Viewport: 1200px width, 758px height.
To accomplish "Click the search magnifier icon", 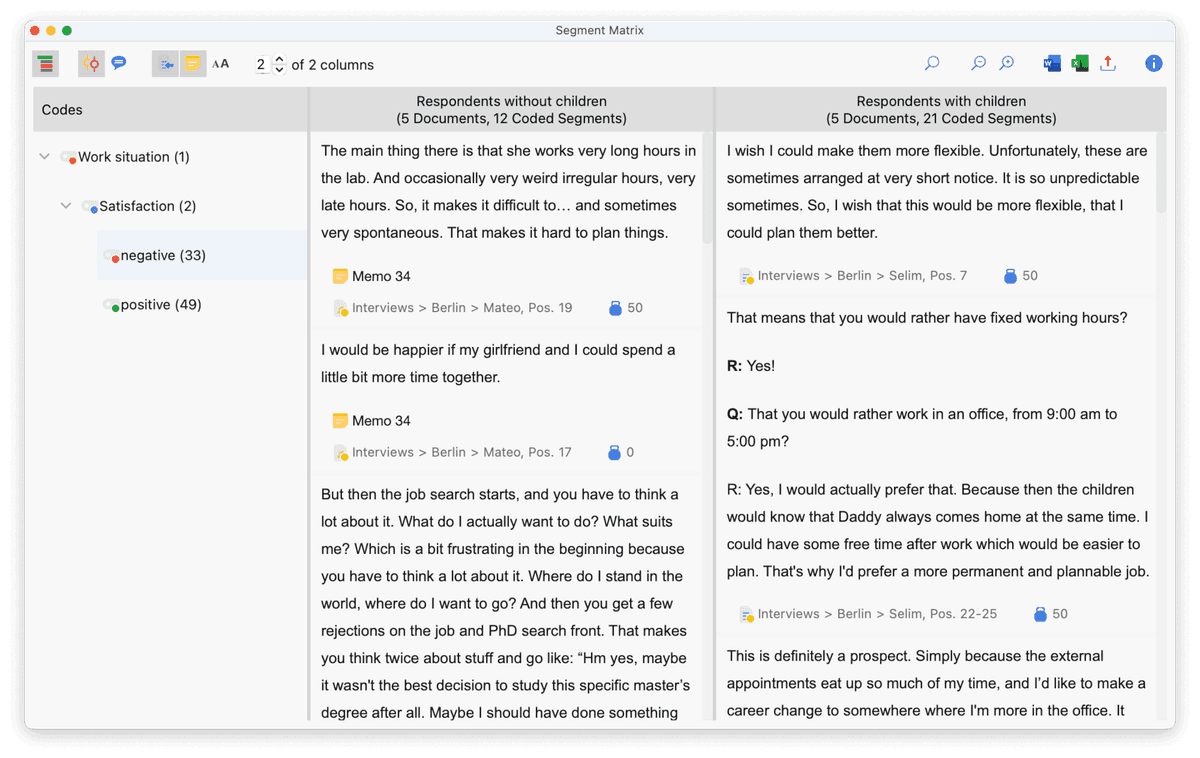I will [932, 64].
